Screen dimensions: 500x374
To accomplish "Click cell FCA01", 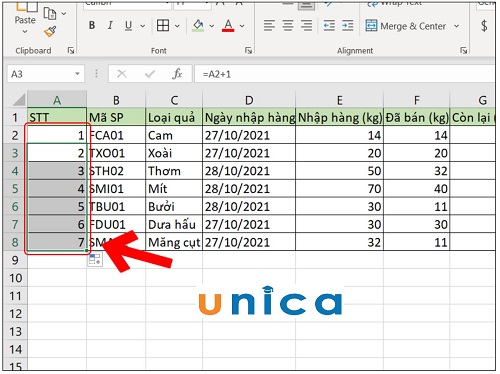I will 116,135.
